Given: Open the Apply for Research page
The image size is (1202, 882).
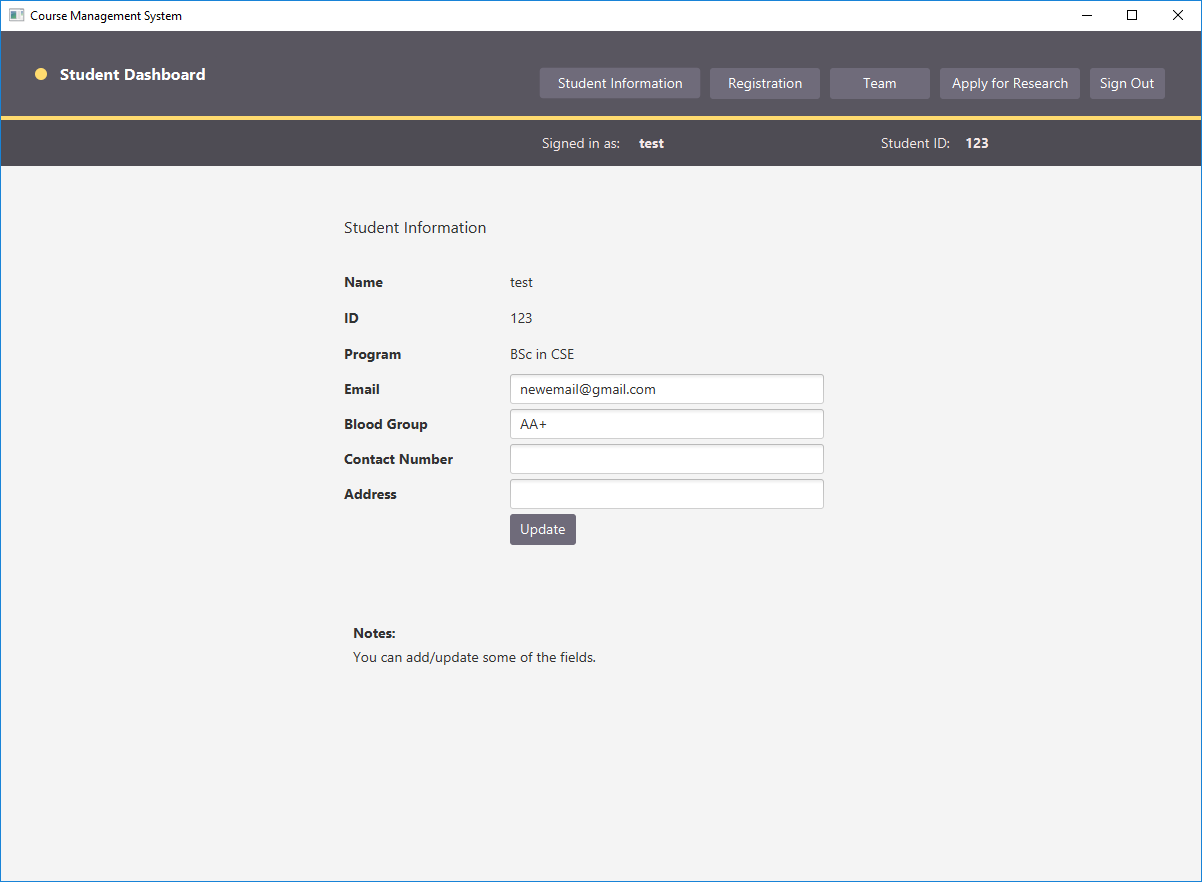Looking at the screenshot, I should tap(1009, 83).
